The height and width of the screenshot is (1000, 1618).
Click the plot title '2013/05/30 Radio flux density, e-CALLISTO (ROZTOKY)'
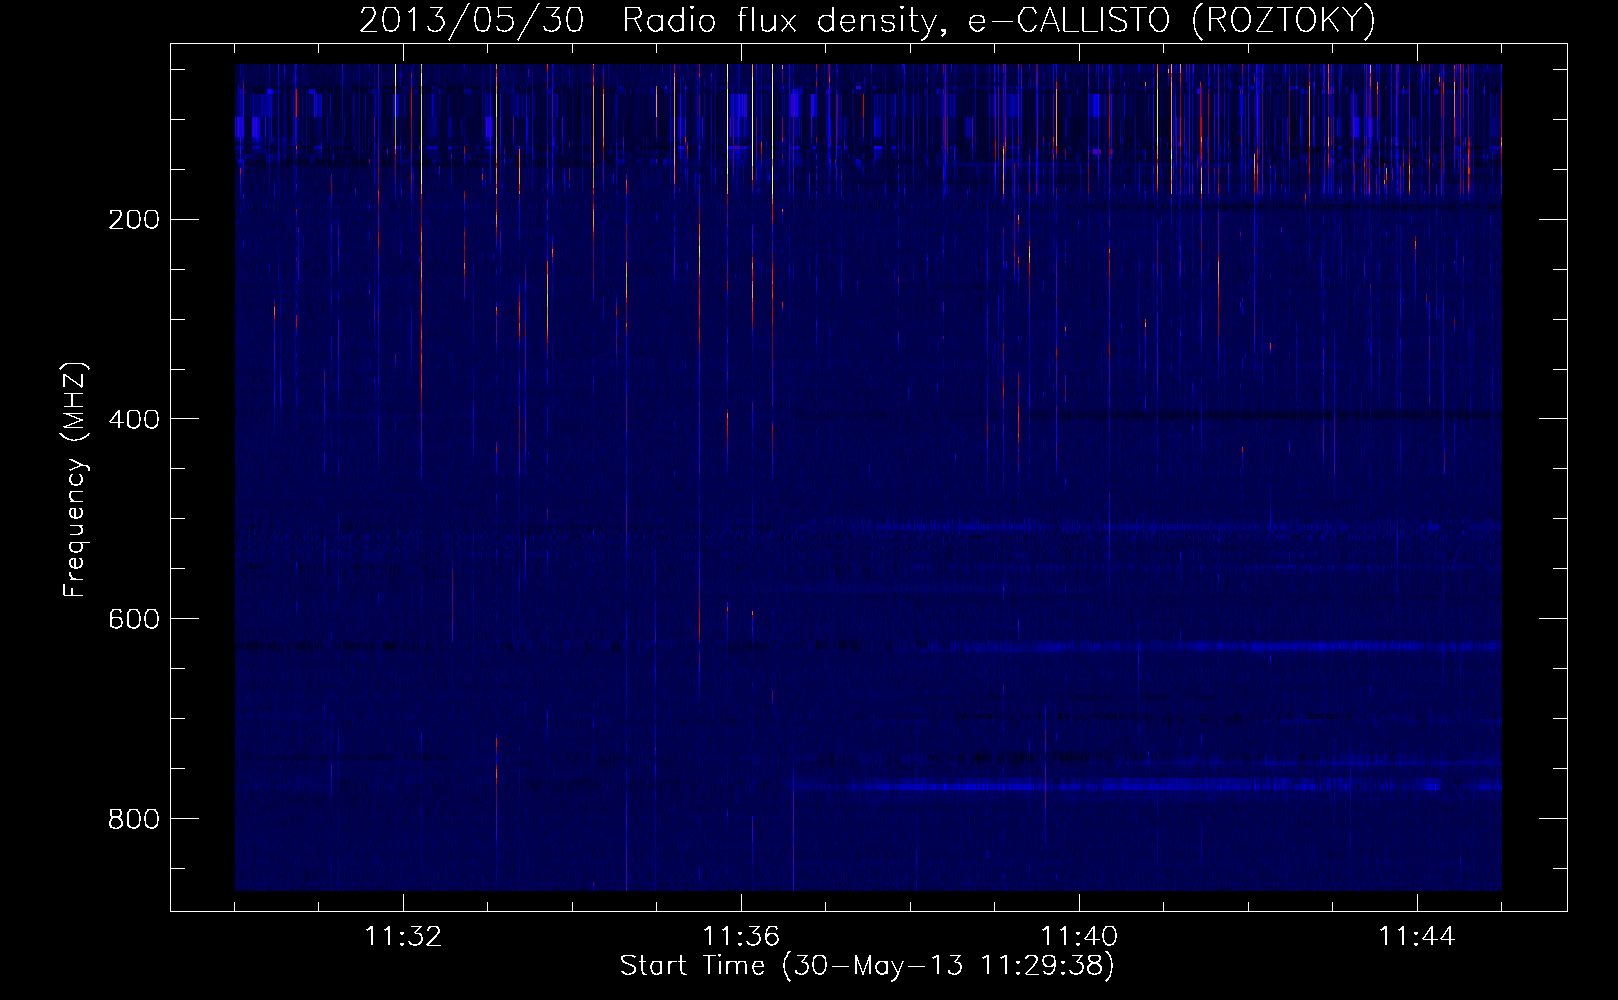pyautogui.click(x=867, y=20)
